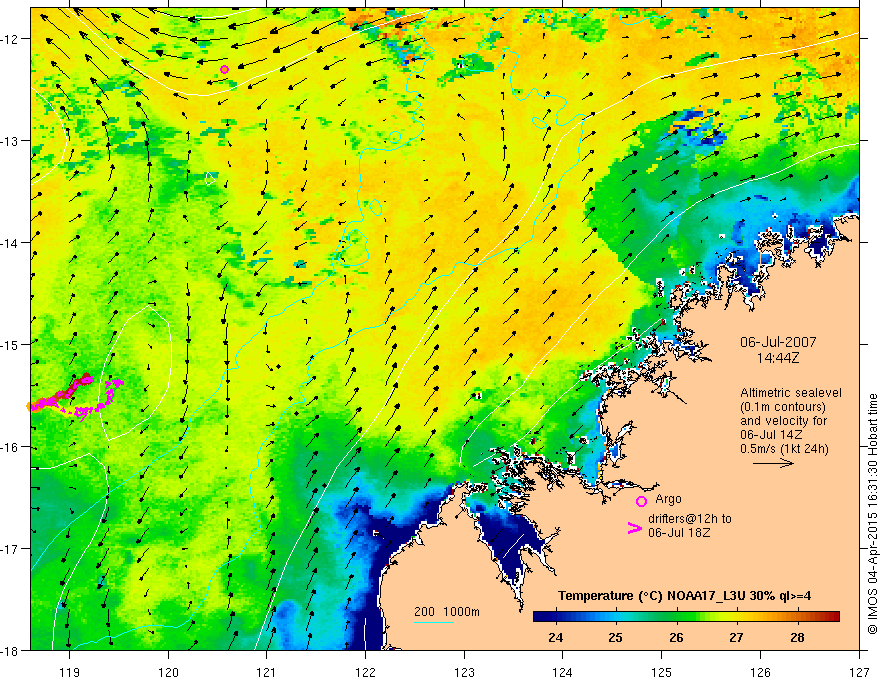Click the '119' longitude axis label
The width and height of the screenshot is (880, 680).
pos(70,672)
